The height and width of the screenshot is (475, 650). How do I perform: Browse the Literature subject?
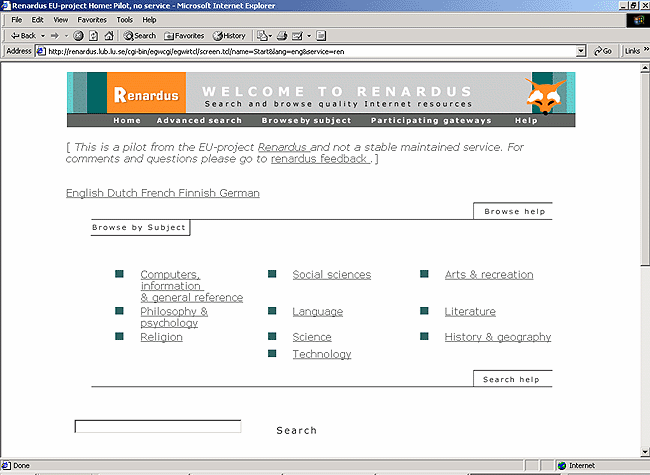tap(470, 312)
